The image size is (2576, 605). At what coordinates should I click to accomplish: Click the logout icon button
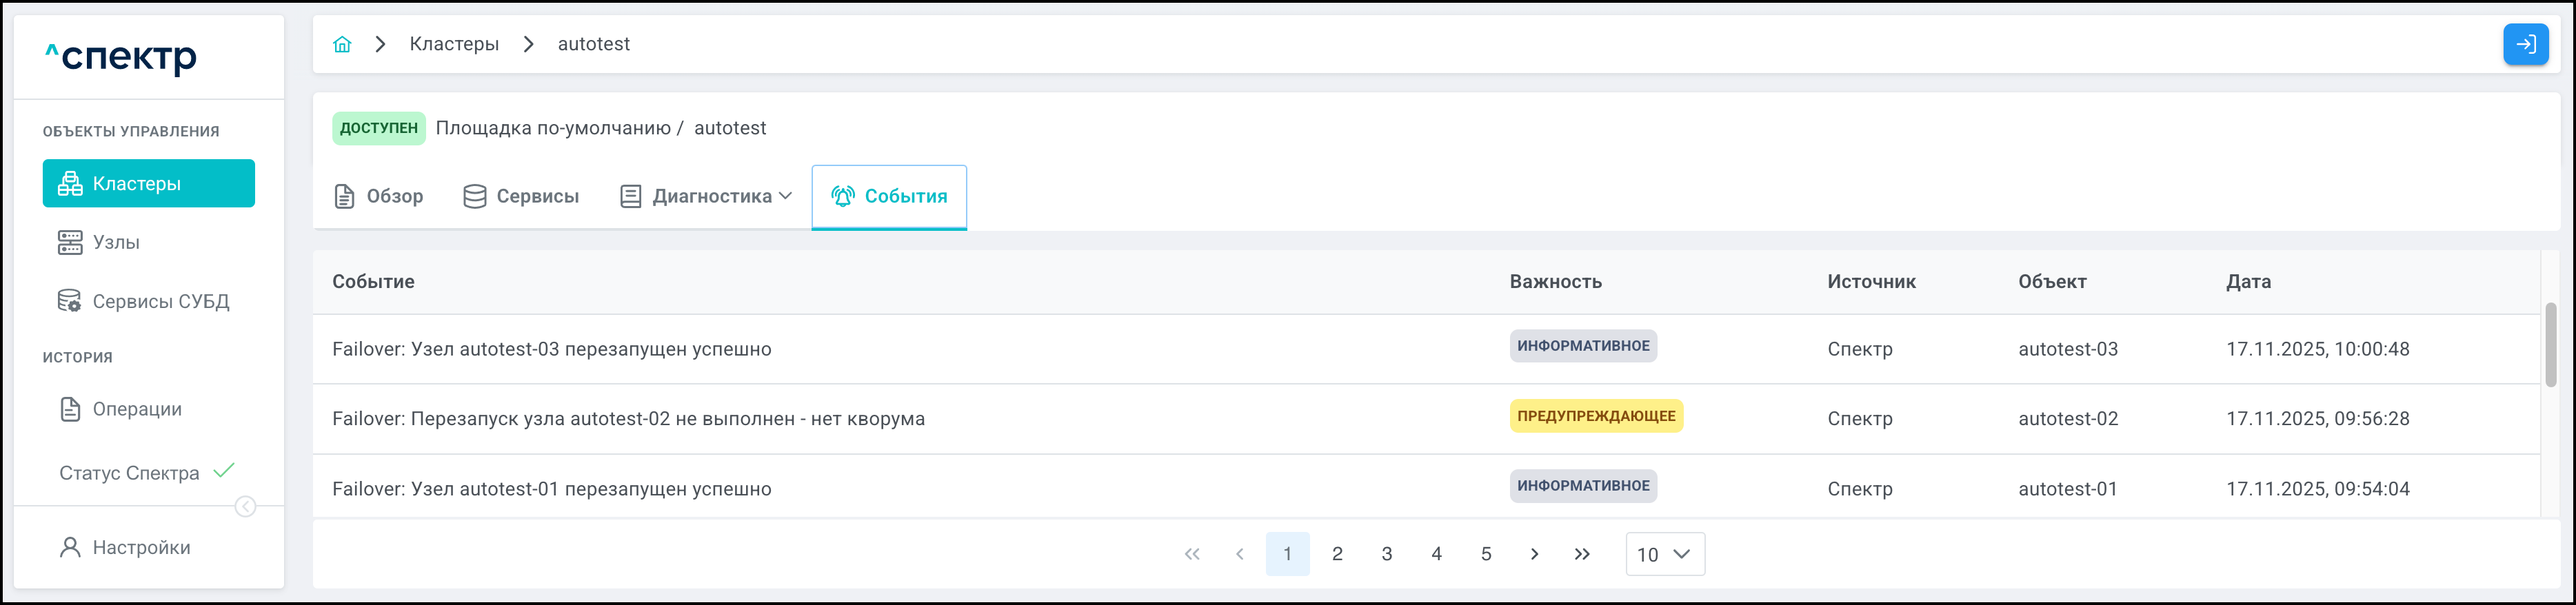pyautogui.click(x=2525, y=44)
